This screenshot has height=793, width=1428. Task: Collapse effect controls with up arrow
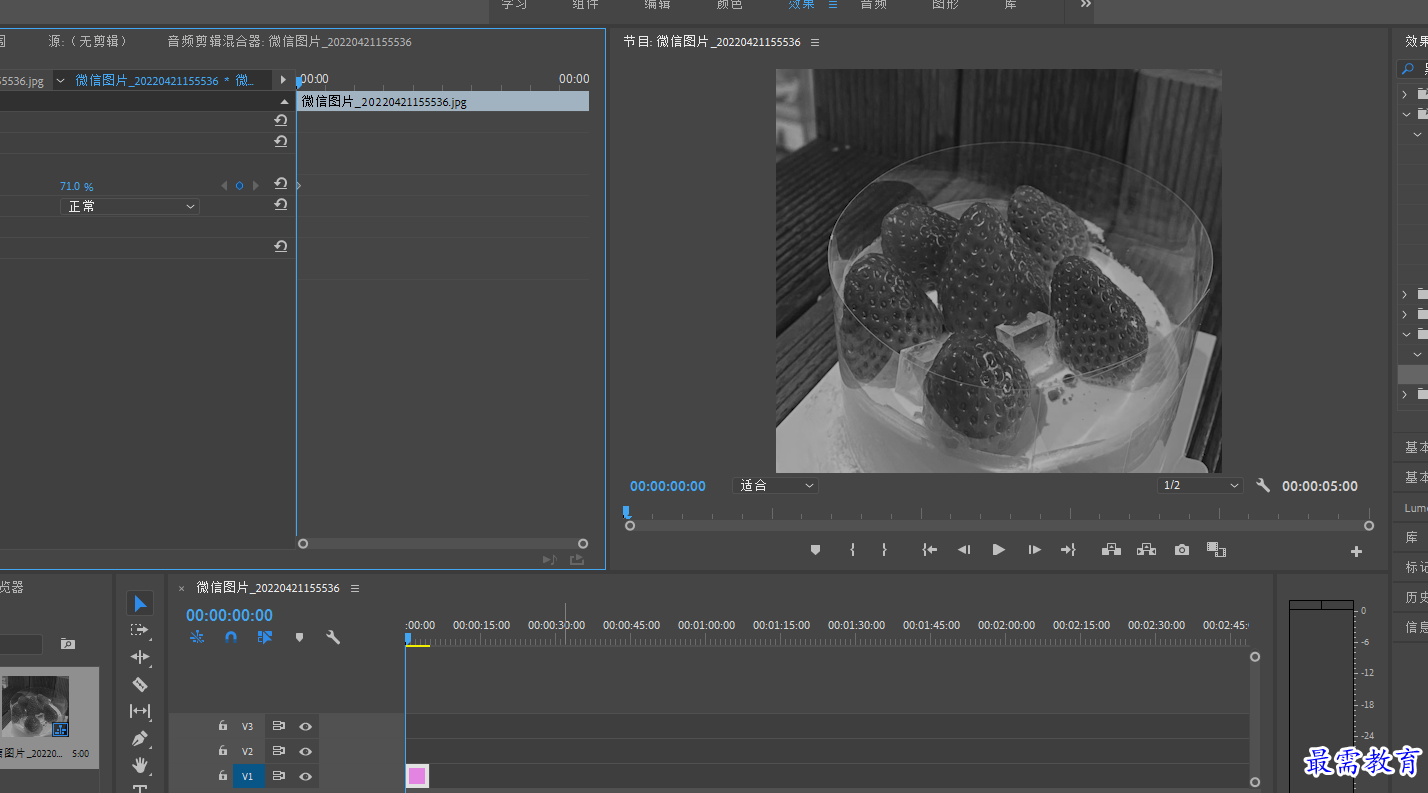point(283,101)
